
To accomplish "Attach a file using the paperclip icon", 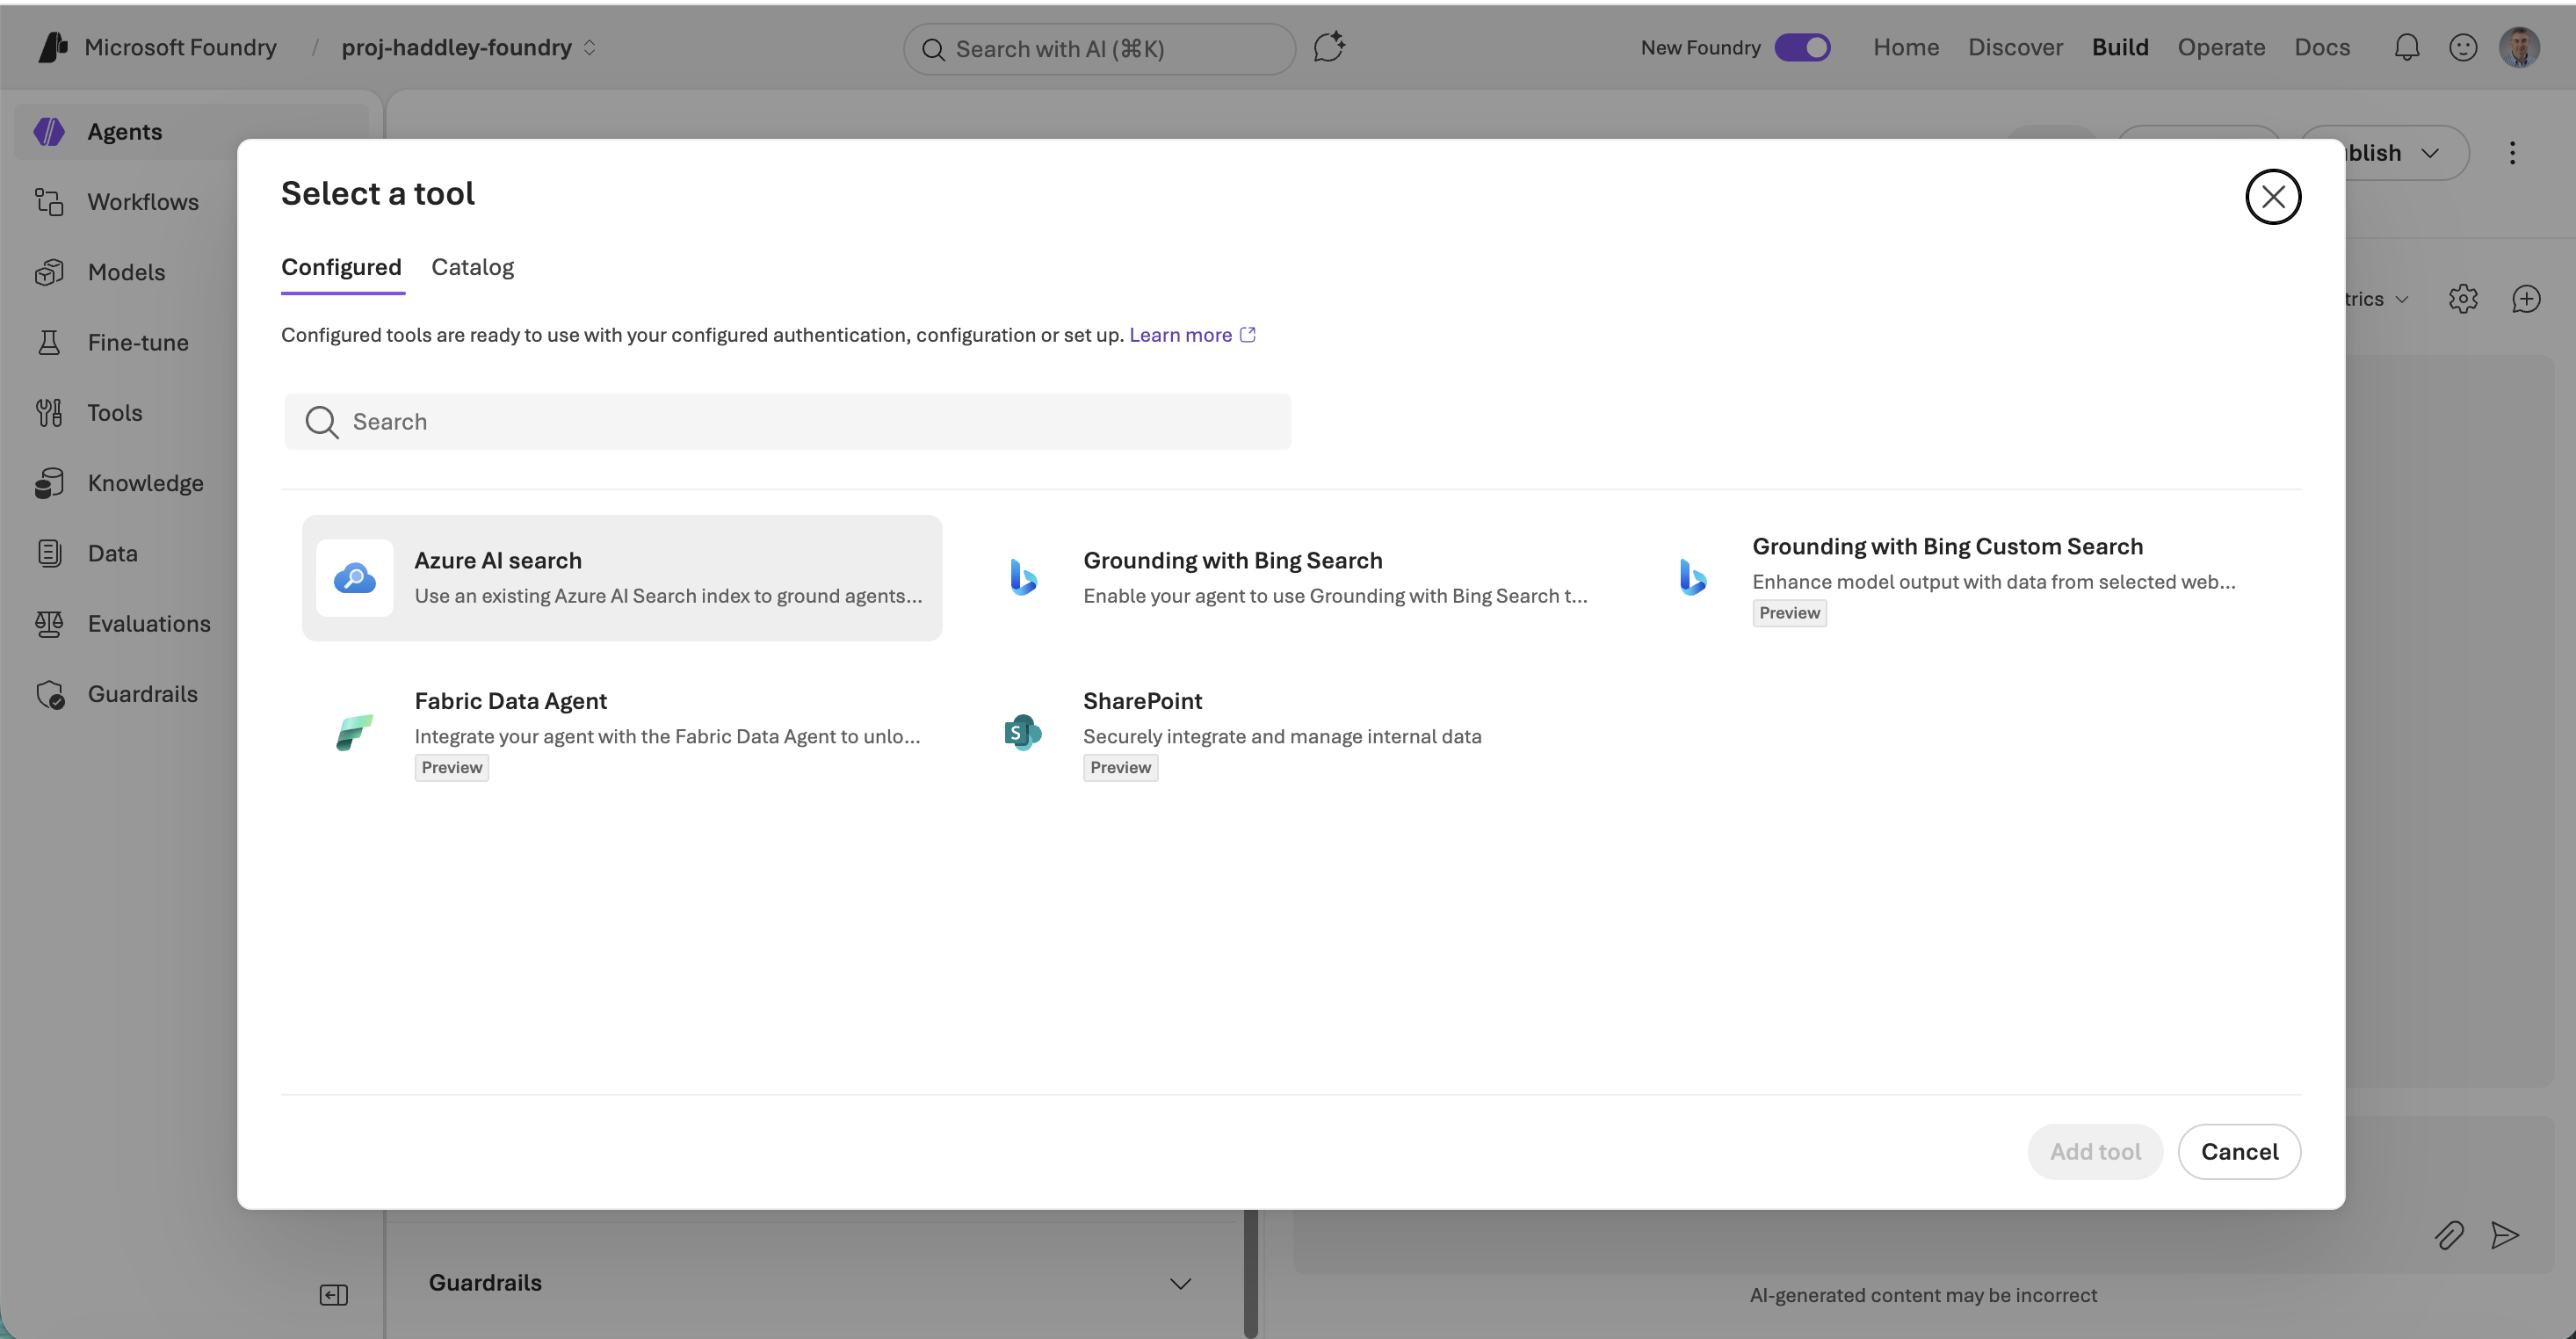I will [2449, 1236].
